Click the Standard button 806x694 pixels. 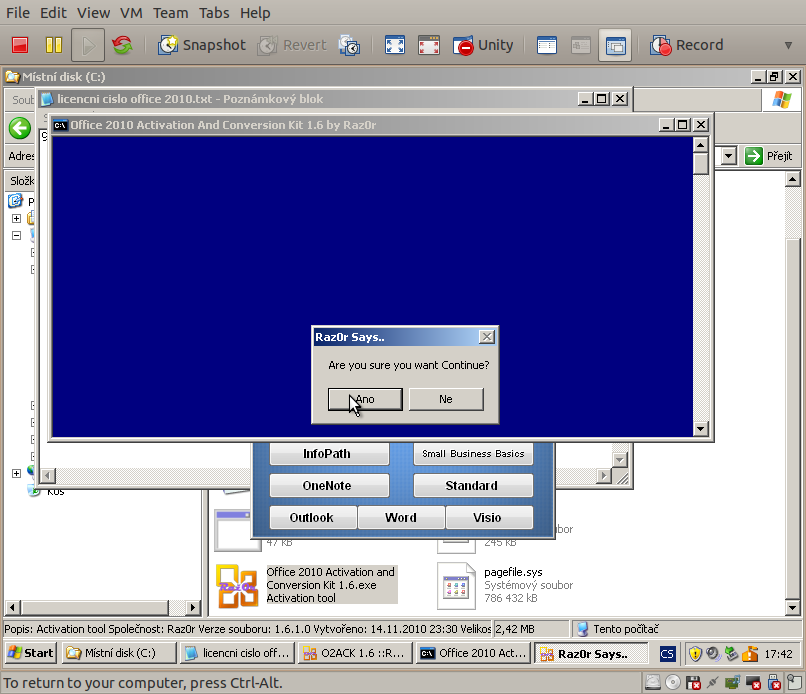(473, 485)
